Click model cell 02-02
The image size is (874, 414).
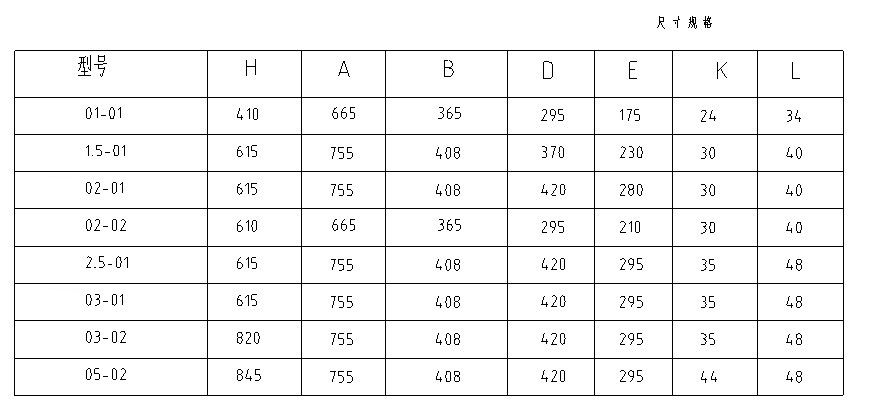104,226
